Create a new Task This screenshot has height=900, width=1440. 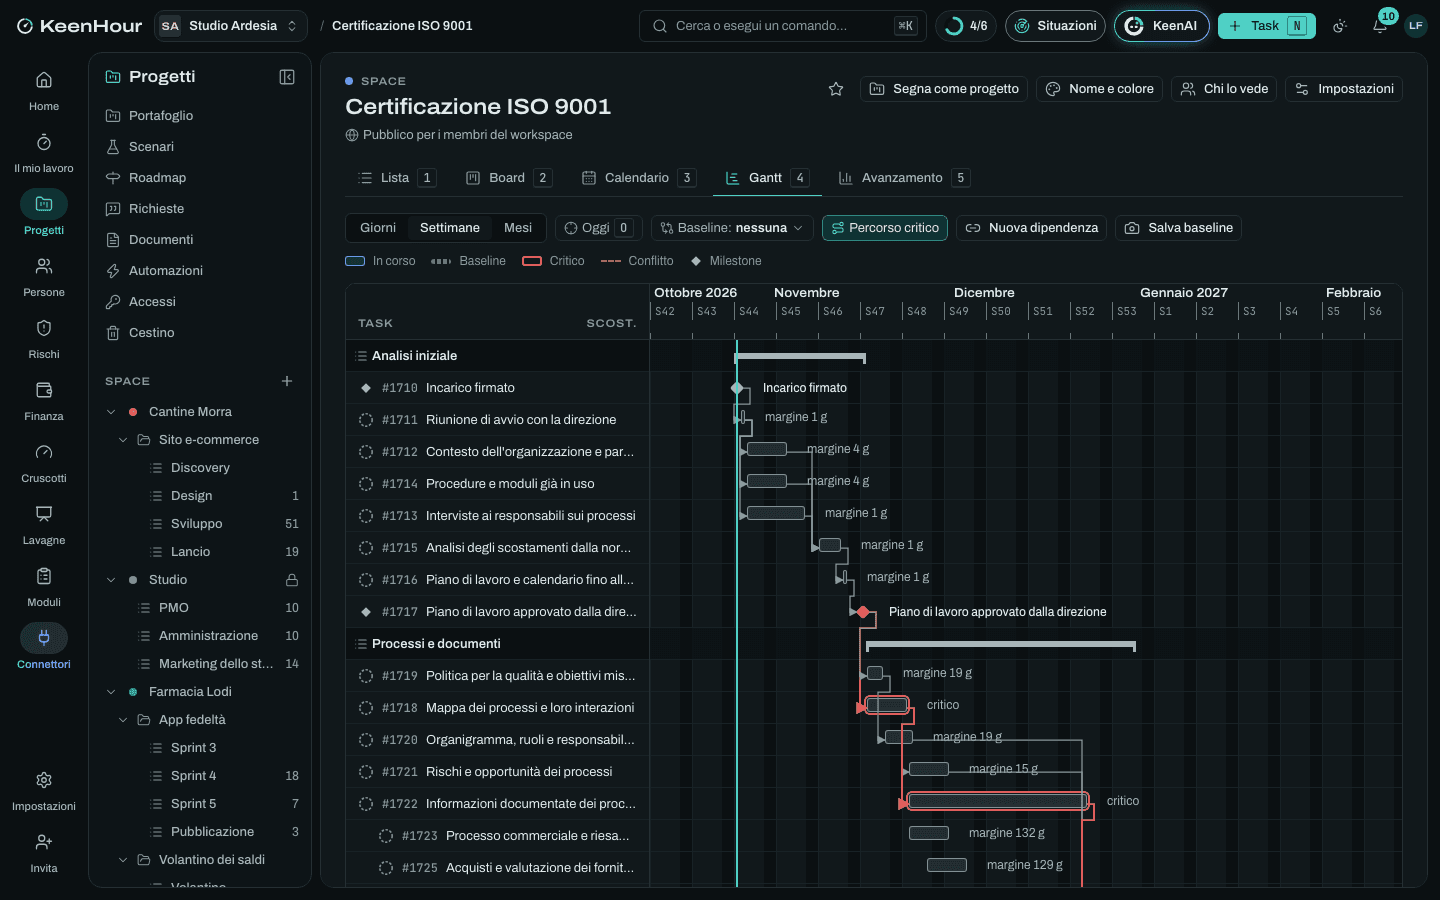1266,26
